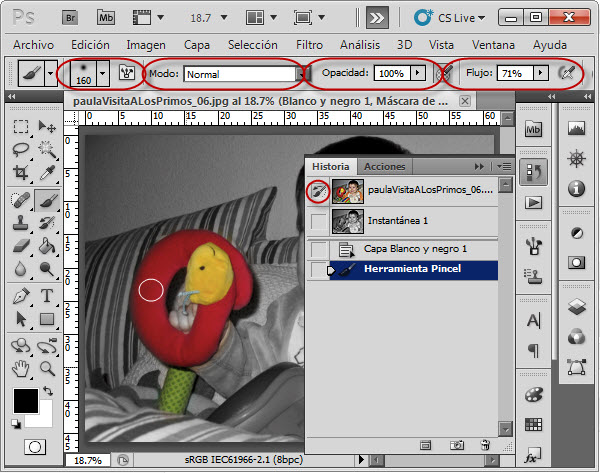
Task: Select the Hand tool
Action: 21,368
